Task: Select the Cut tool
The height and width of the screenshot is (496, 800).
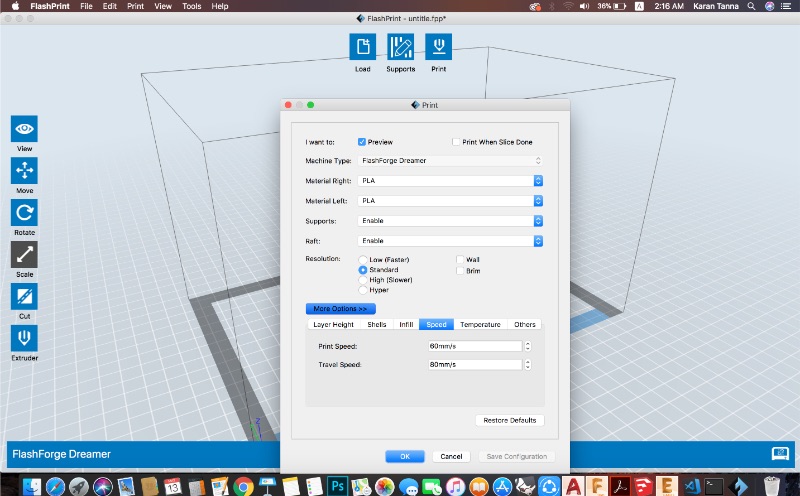Action: coord(24,296)
